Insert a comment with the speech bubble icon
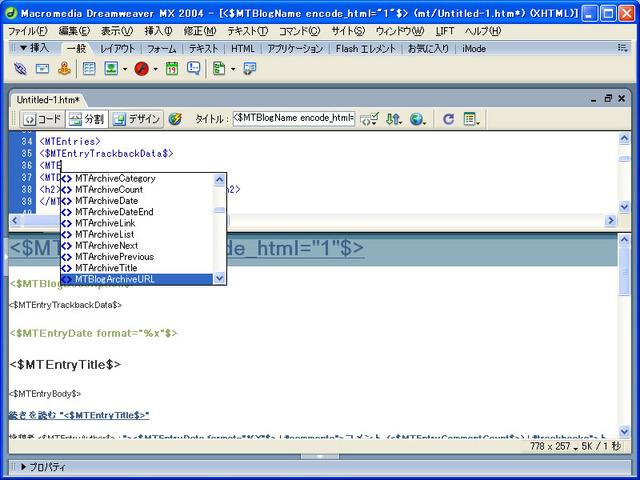Image resolution: width=640 pixels, height=480 pixels. click(193, 69)
